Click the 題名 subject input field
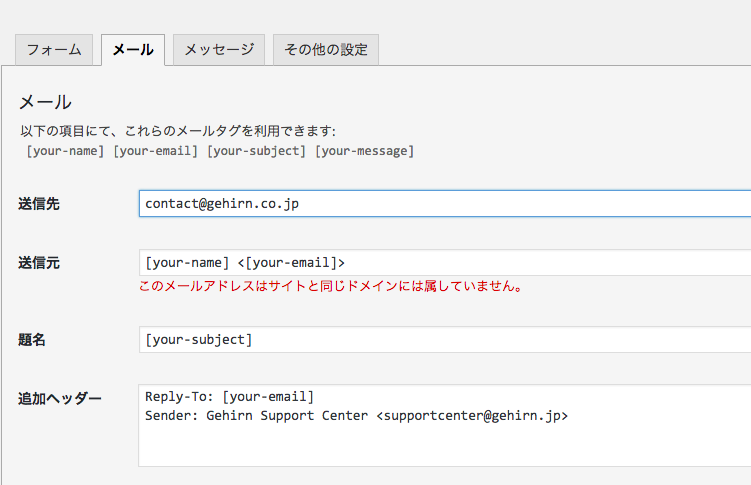The image size is (751, 485). (445, 340)
